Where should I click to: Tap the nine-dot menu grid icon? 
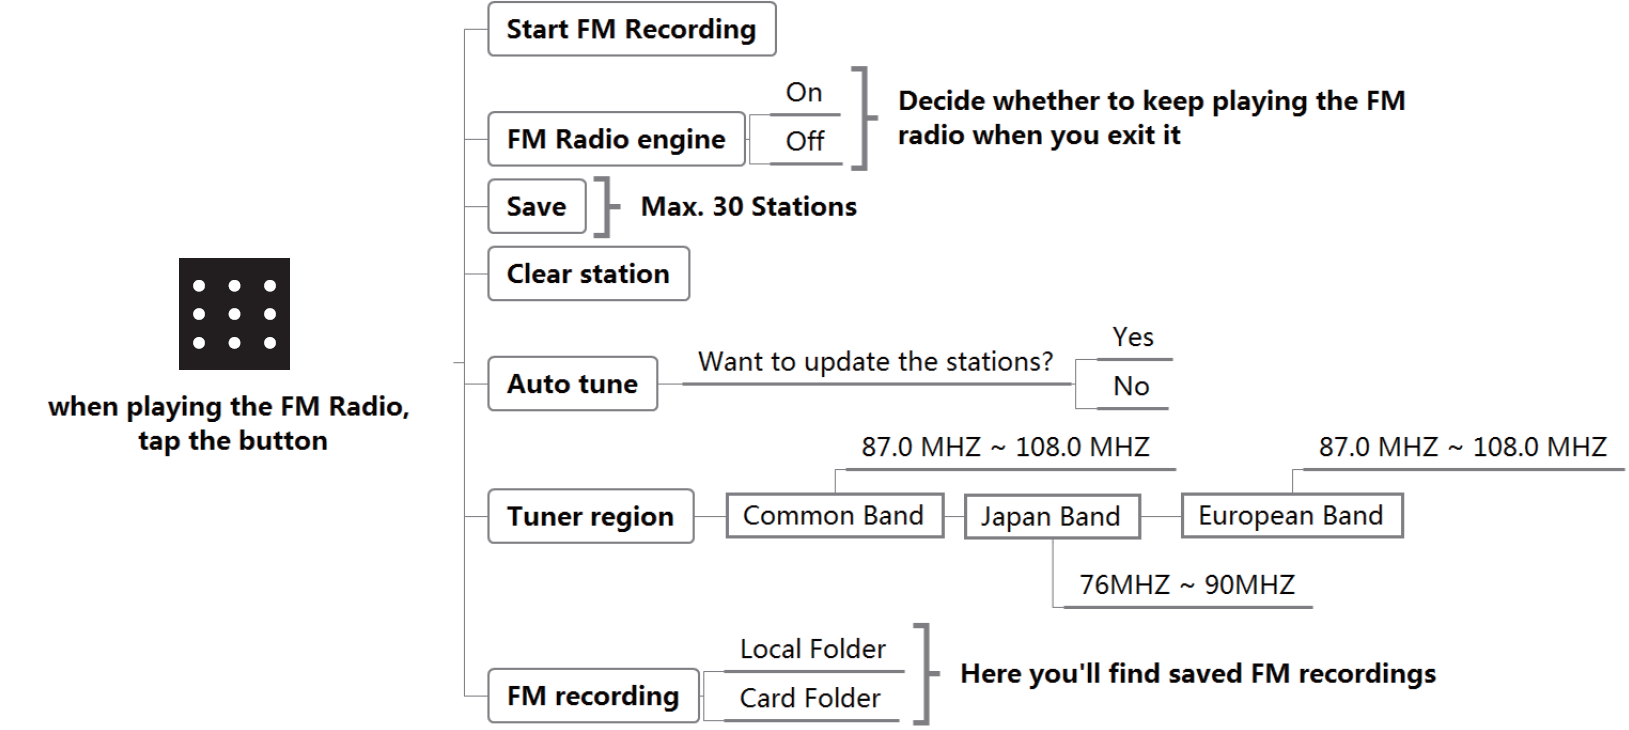click(234, 314)
